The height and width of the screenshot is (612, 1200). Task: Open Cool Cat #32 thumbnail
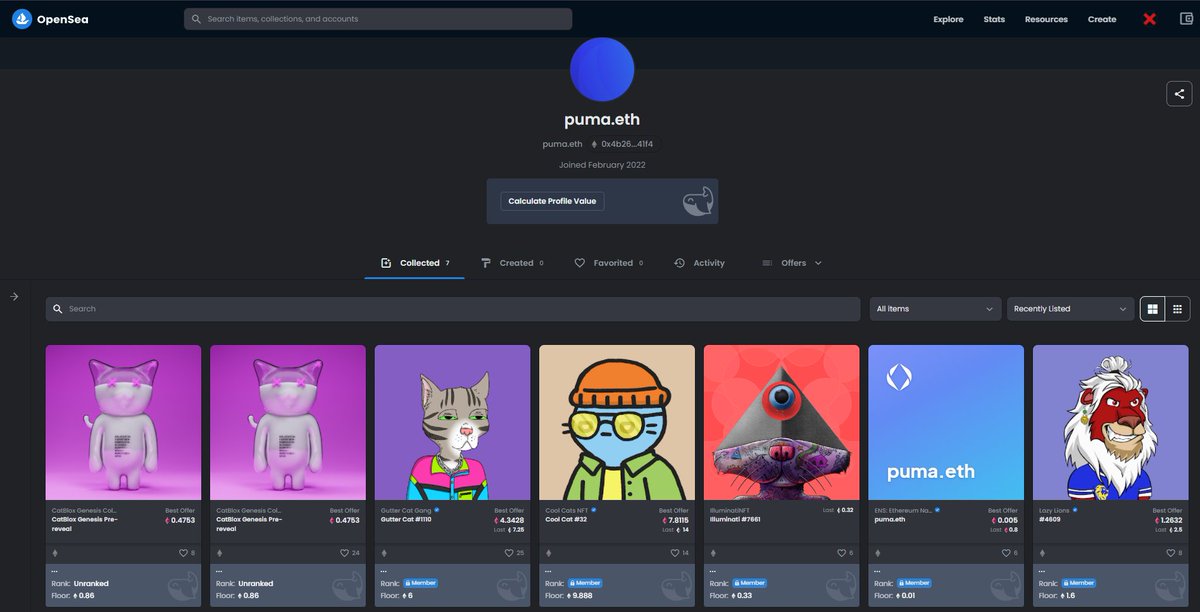tap(617, 423)
